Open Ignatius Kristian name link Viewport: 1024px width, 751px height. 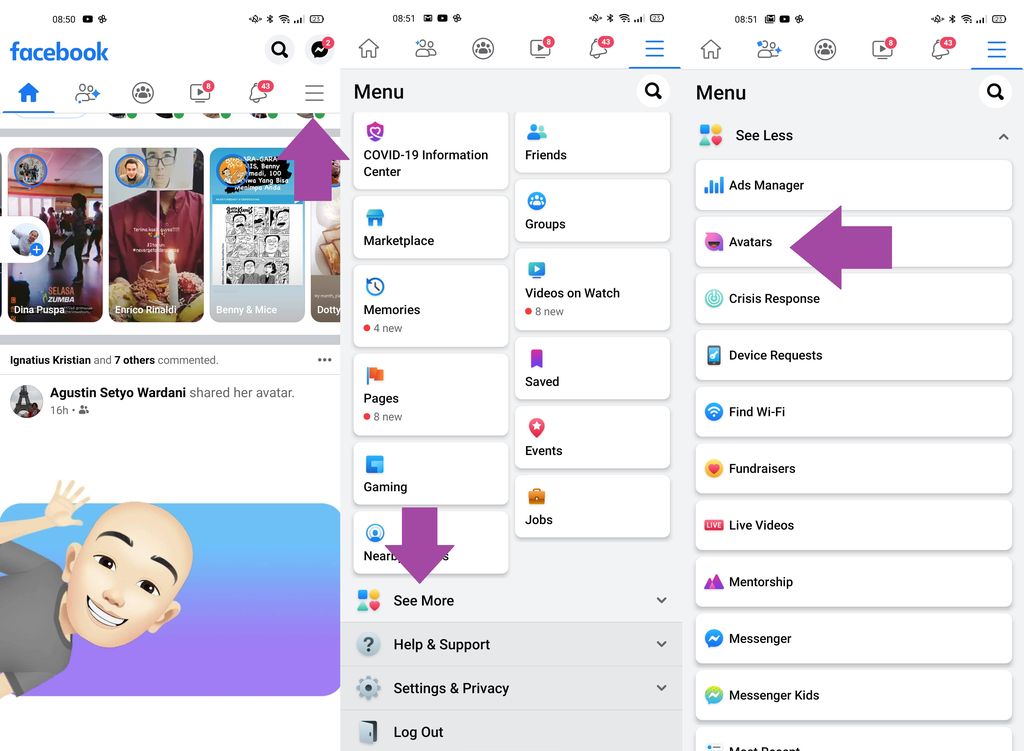point(50,360)
